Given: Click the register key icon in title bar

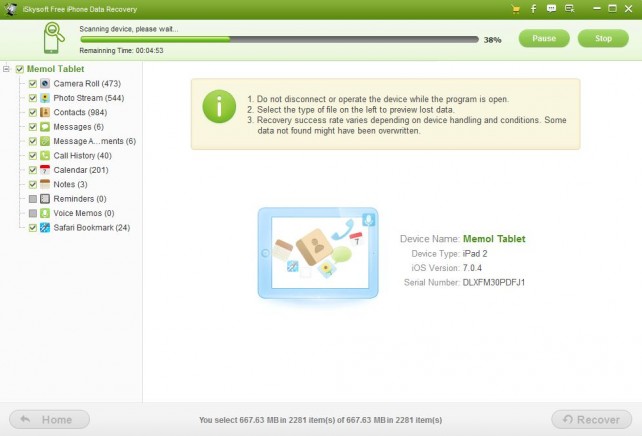Looking at the screenshot, I should point(570,9).
